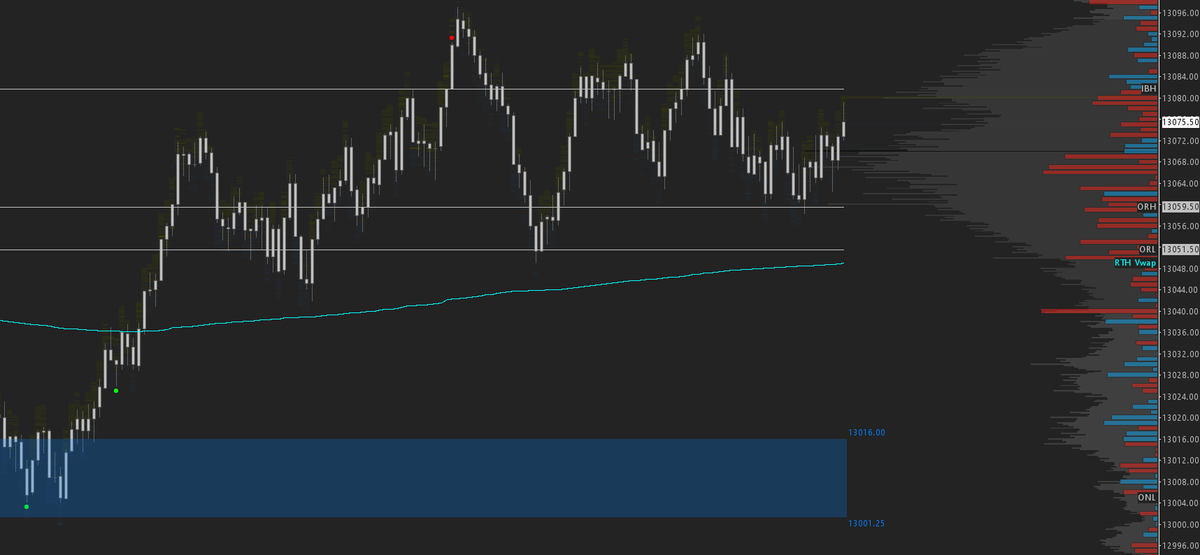
Task: Click the red dot marker at chart high
Action: 451,38
